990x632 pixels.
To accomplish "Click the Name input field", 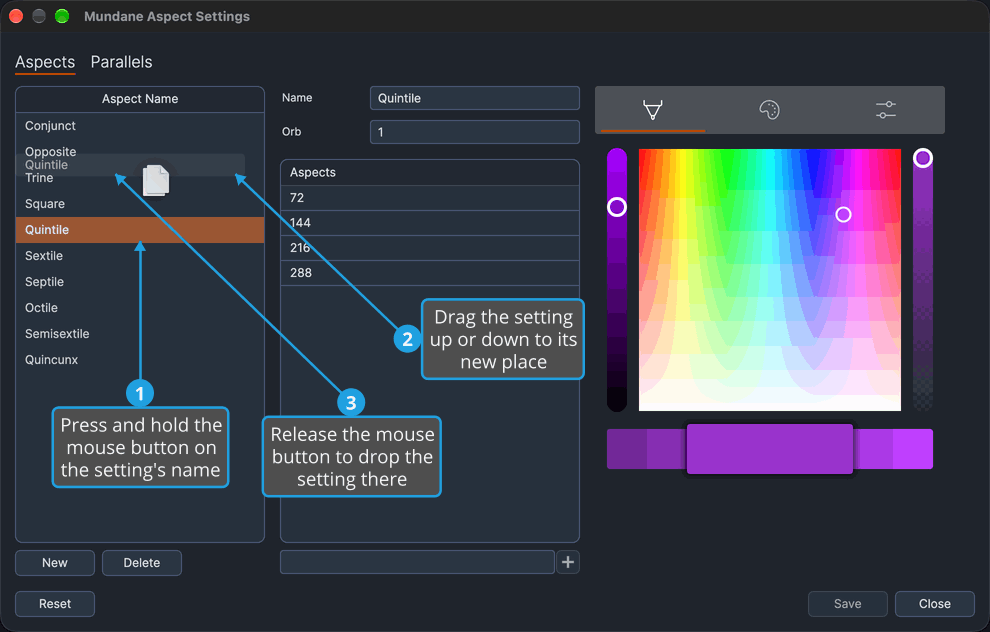I will point(475,98).
